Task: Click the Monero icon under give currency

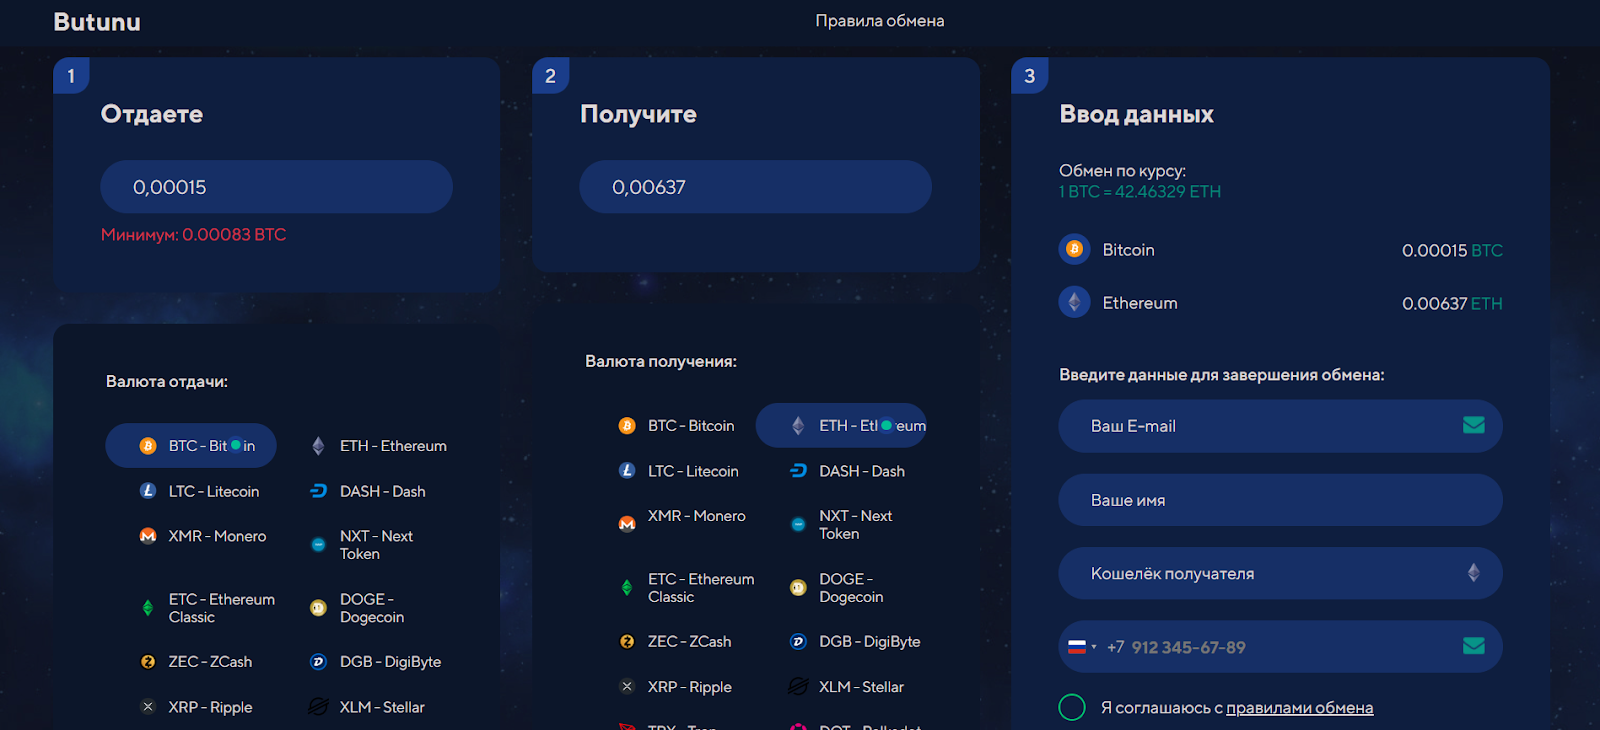Action: pyautogui.click(x=148, y=536)
